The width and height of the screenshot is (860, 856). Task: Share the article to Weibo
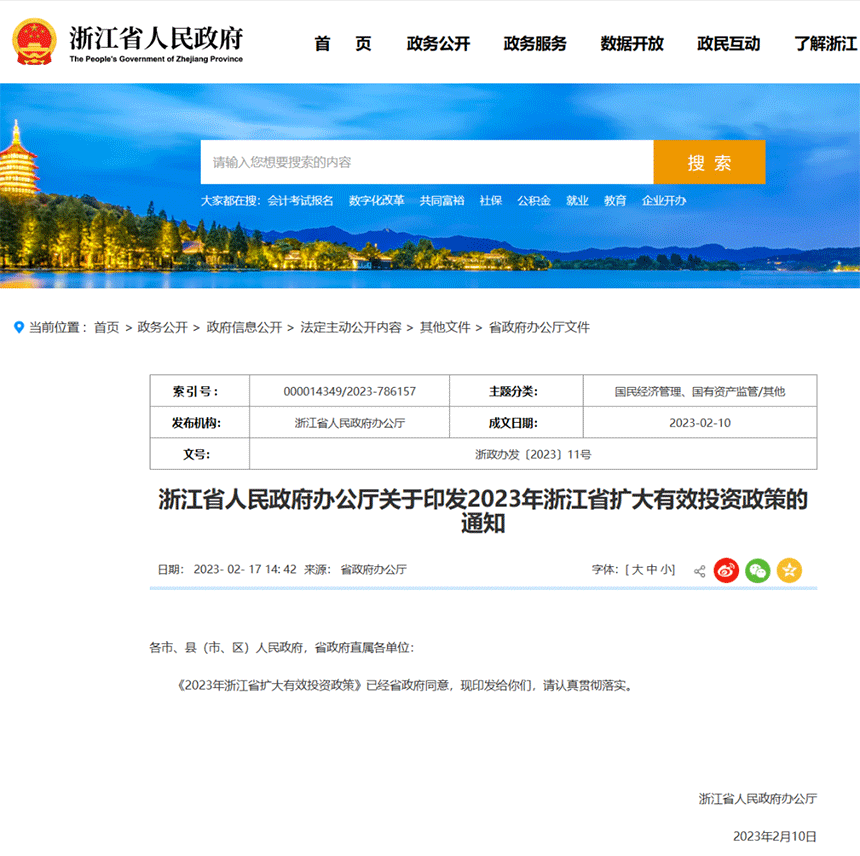click(x=726, y=570)
